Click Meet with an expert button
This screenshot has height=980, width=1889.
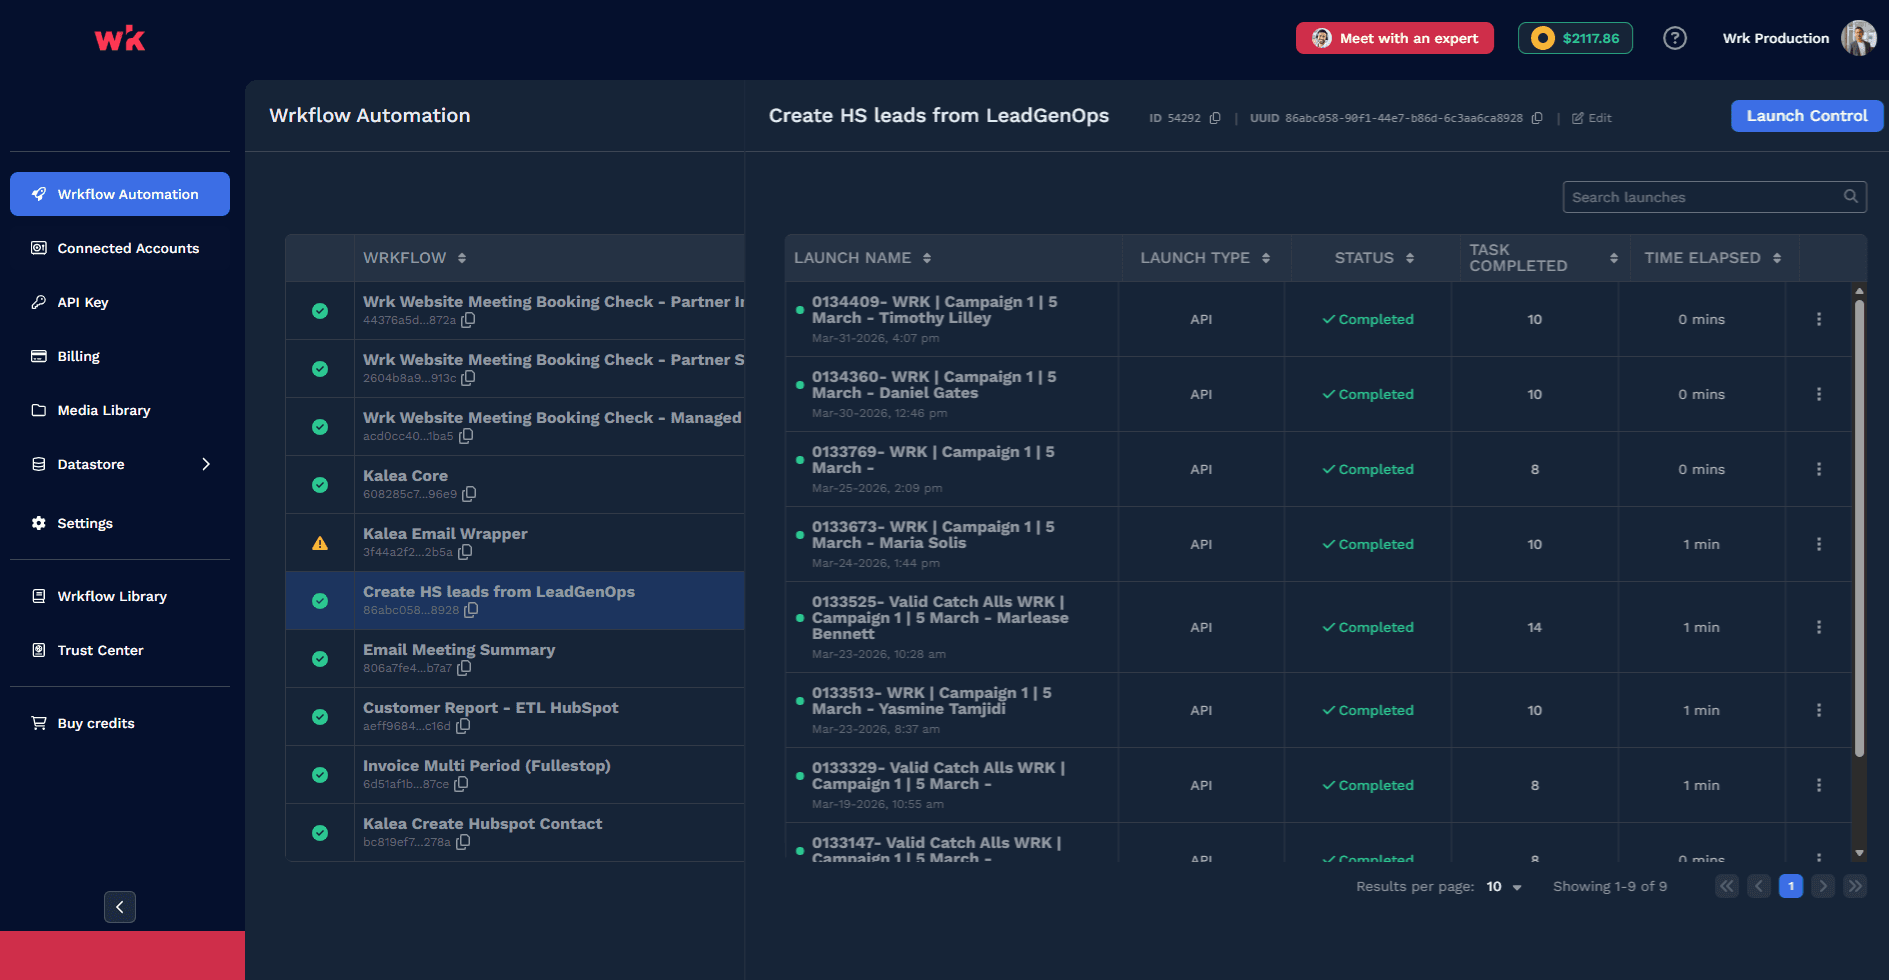(1395, 38)
